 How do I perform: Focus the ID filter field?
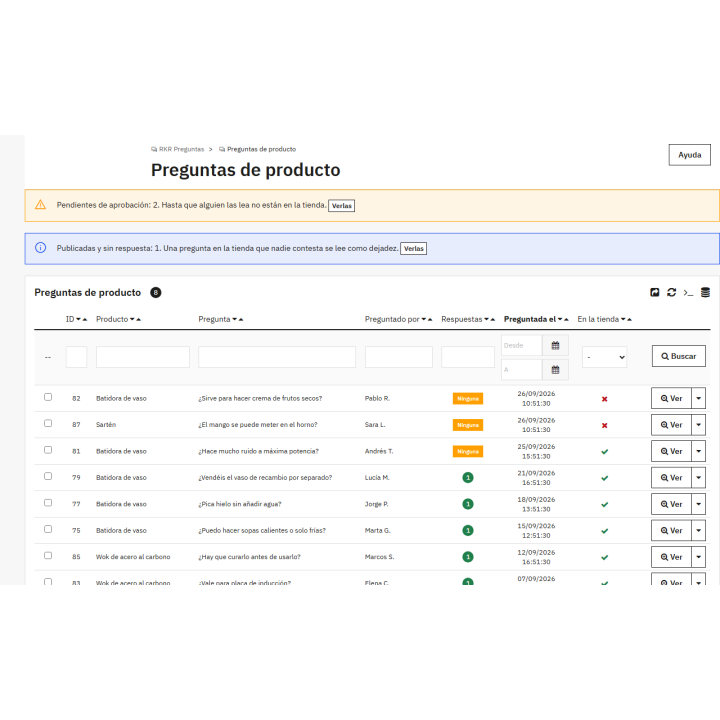tap(76, 357)
